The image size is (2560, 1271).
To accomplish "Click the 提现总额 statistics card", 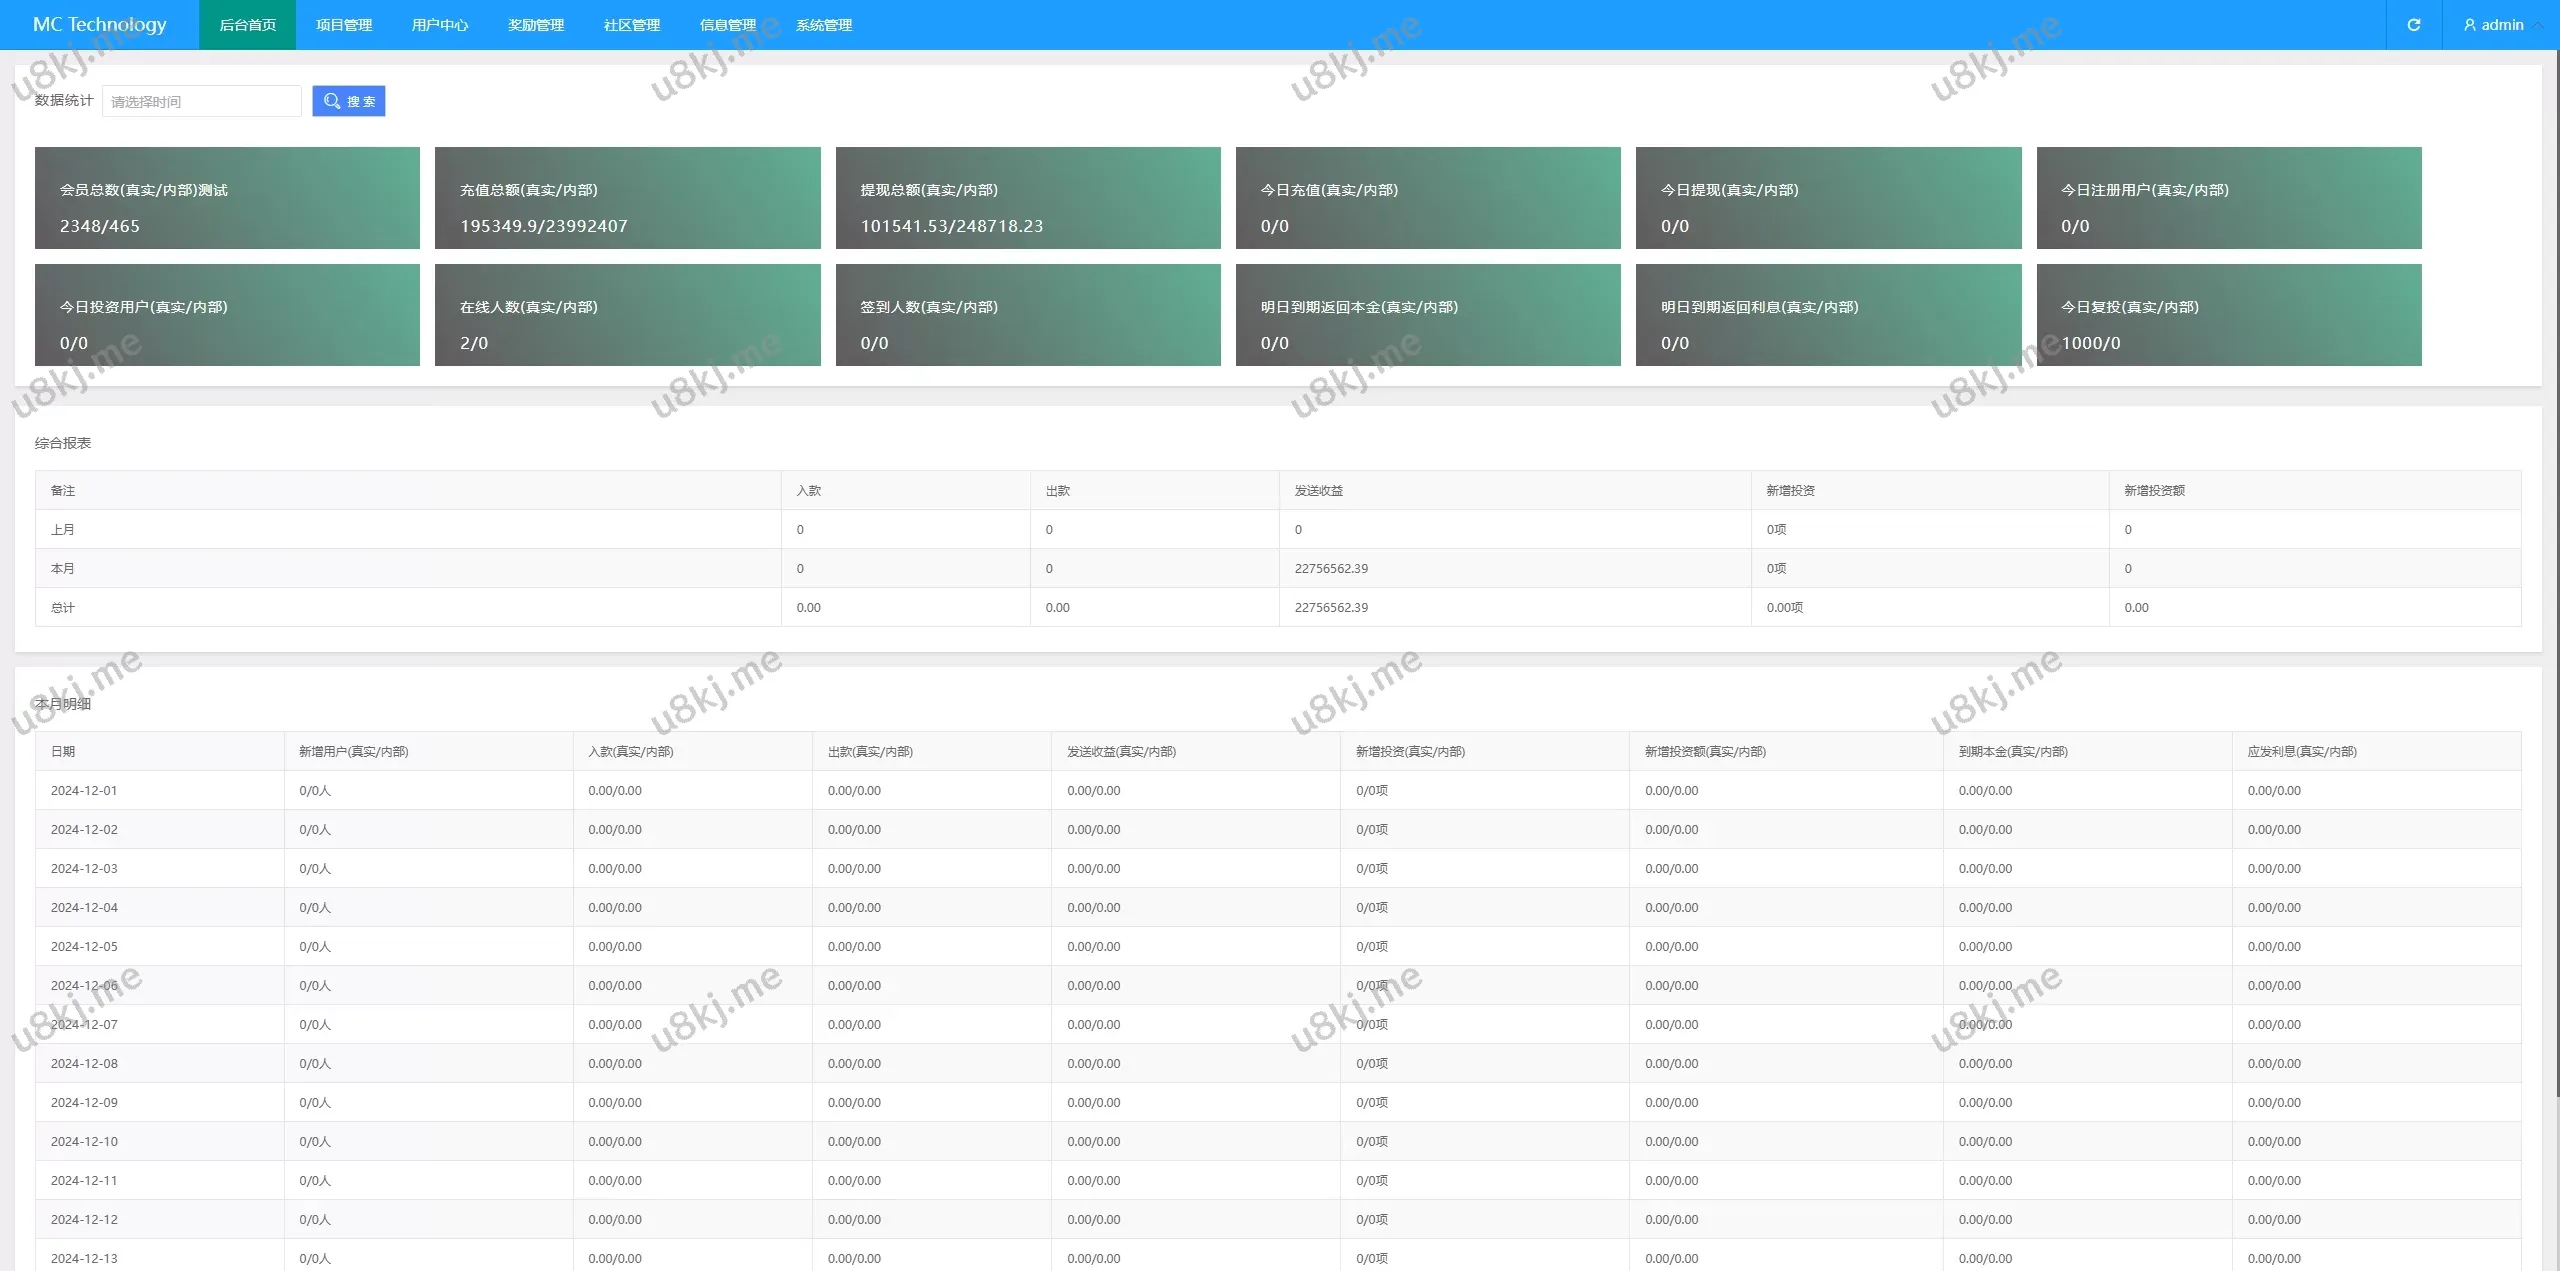I will tap(1027, 198).
